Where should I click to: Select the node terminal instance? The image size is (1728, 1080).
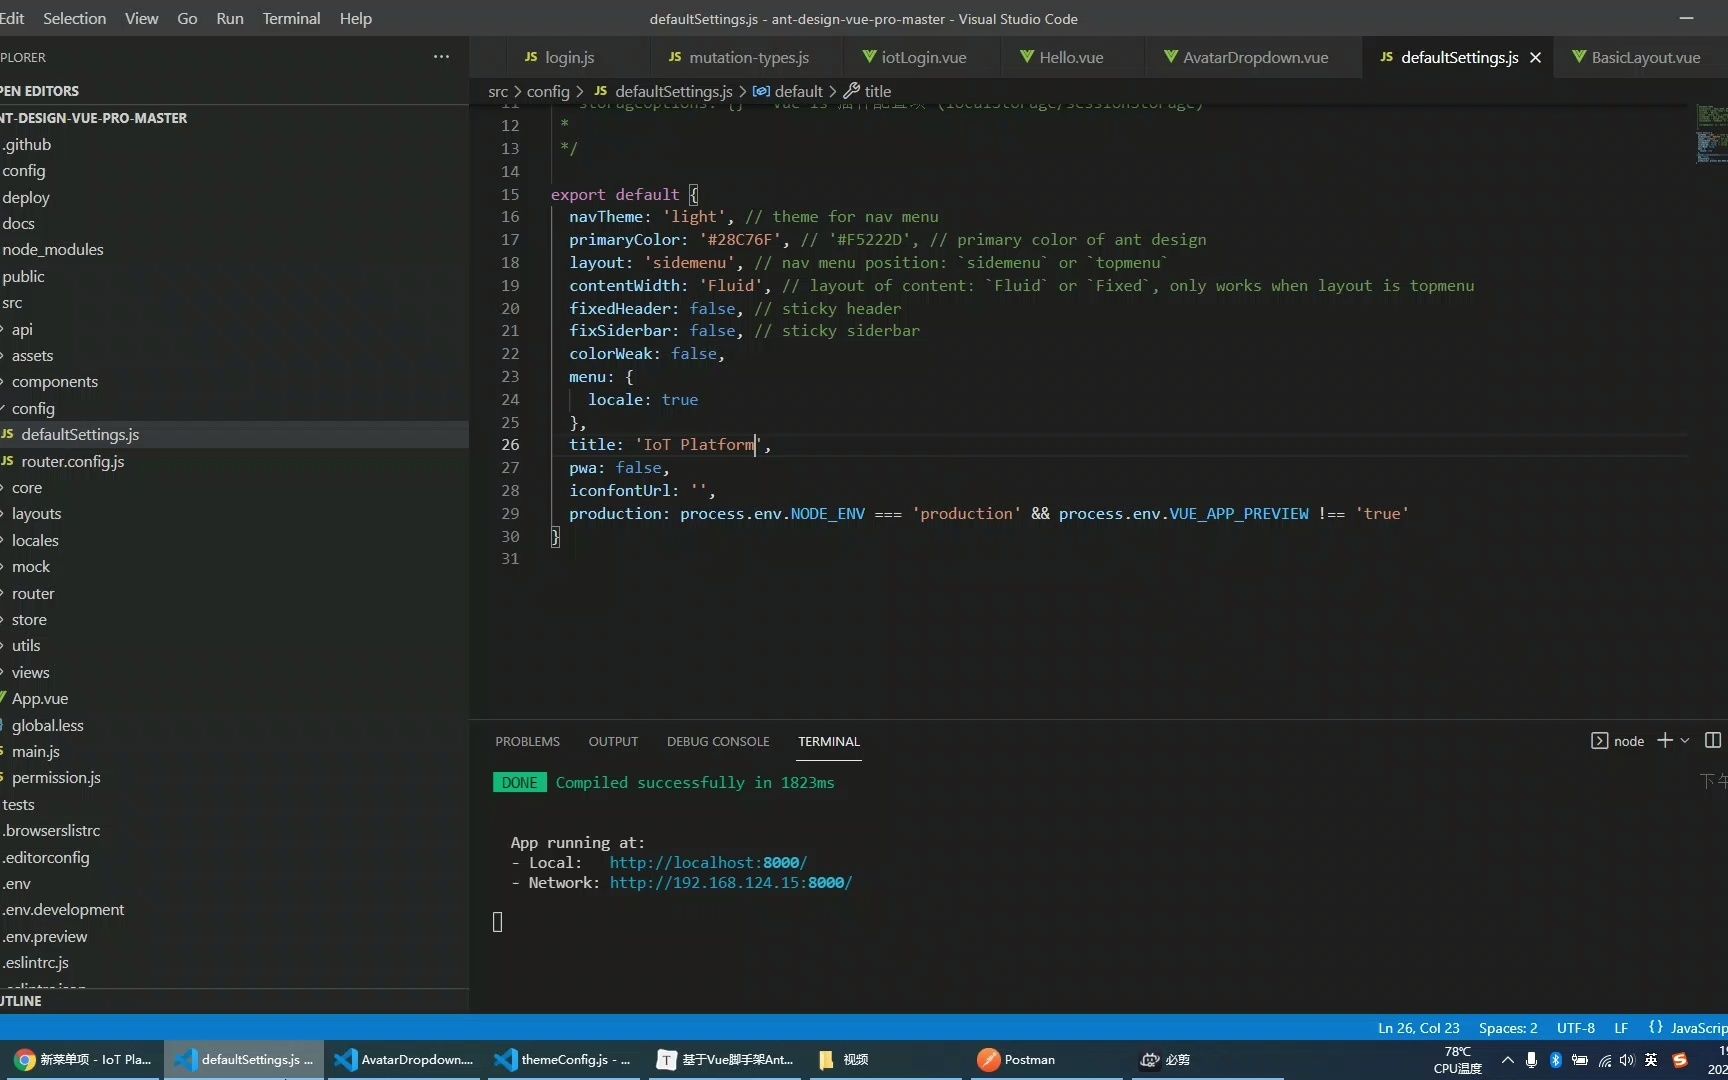pos(1618,741)
